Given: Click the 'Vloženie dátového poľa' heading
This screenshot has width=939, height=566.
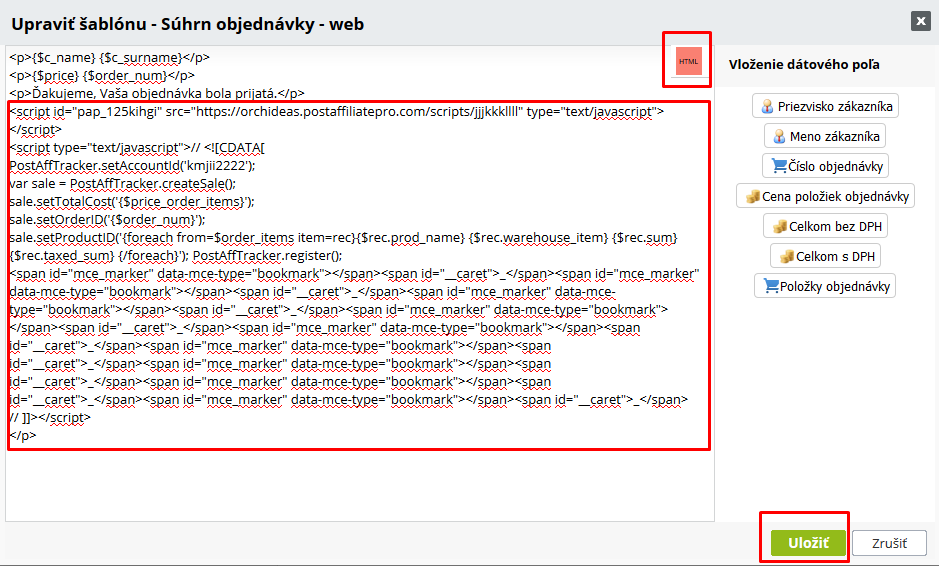Looking at the screenshot, I should [x=804, y=65].
